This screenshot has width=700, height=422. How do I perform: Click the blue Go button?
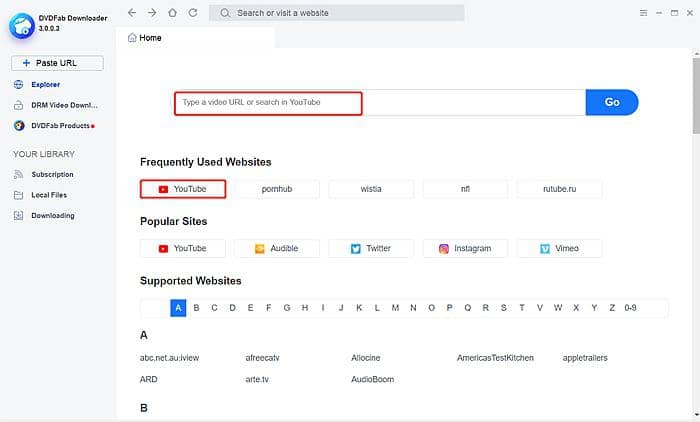tap(612, 102)
